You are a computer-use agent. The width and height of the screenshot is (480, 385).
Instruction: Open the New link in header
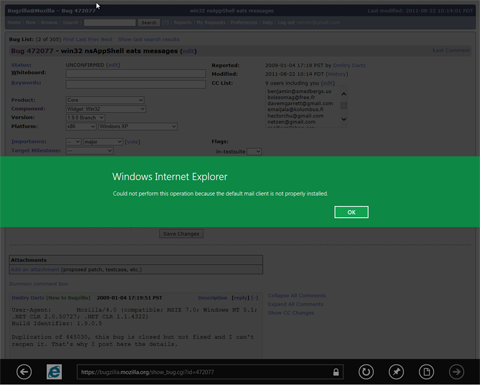[31, 22]
